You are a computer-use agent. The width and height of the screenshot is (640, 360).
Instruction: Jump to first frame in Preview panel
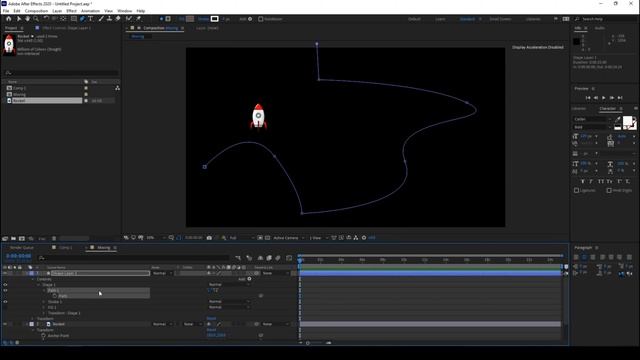588,98
